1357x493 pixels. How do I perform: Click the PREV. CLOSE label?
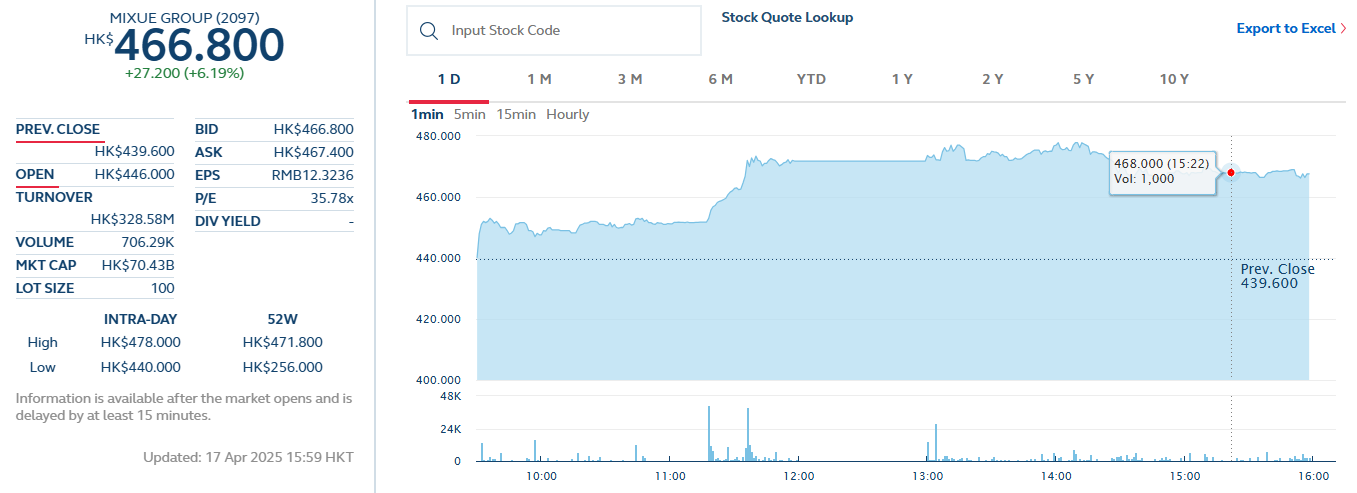[58, 130]
